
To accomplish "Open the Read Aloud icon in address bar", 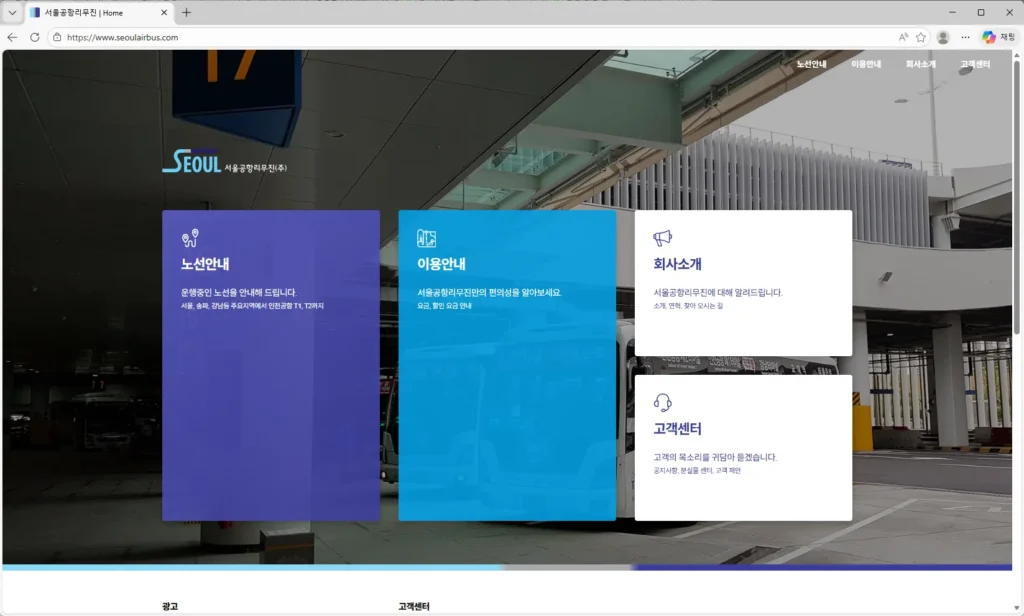I will pyautogui.click(x=903, y=37).
